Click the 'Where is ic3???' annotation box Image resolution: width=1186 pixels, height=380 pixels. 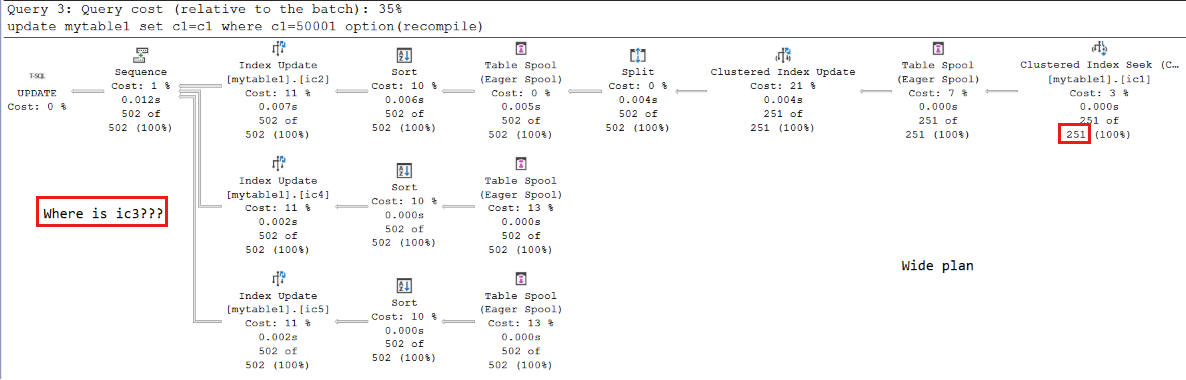coord(102,214)
